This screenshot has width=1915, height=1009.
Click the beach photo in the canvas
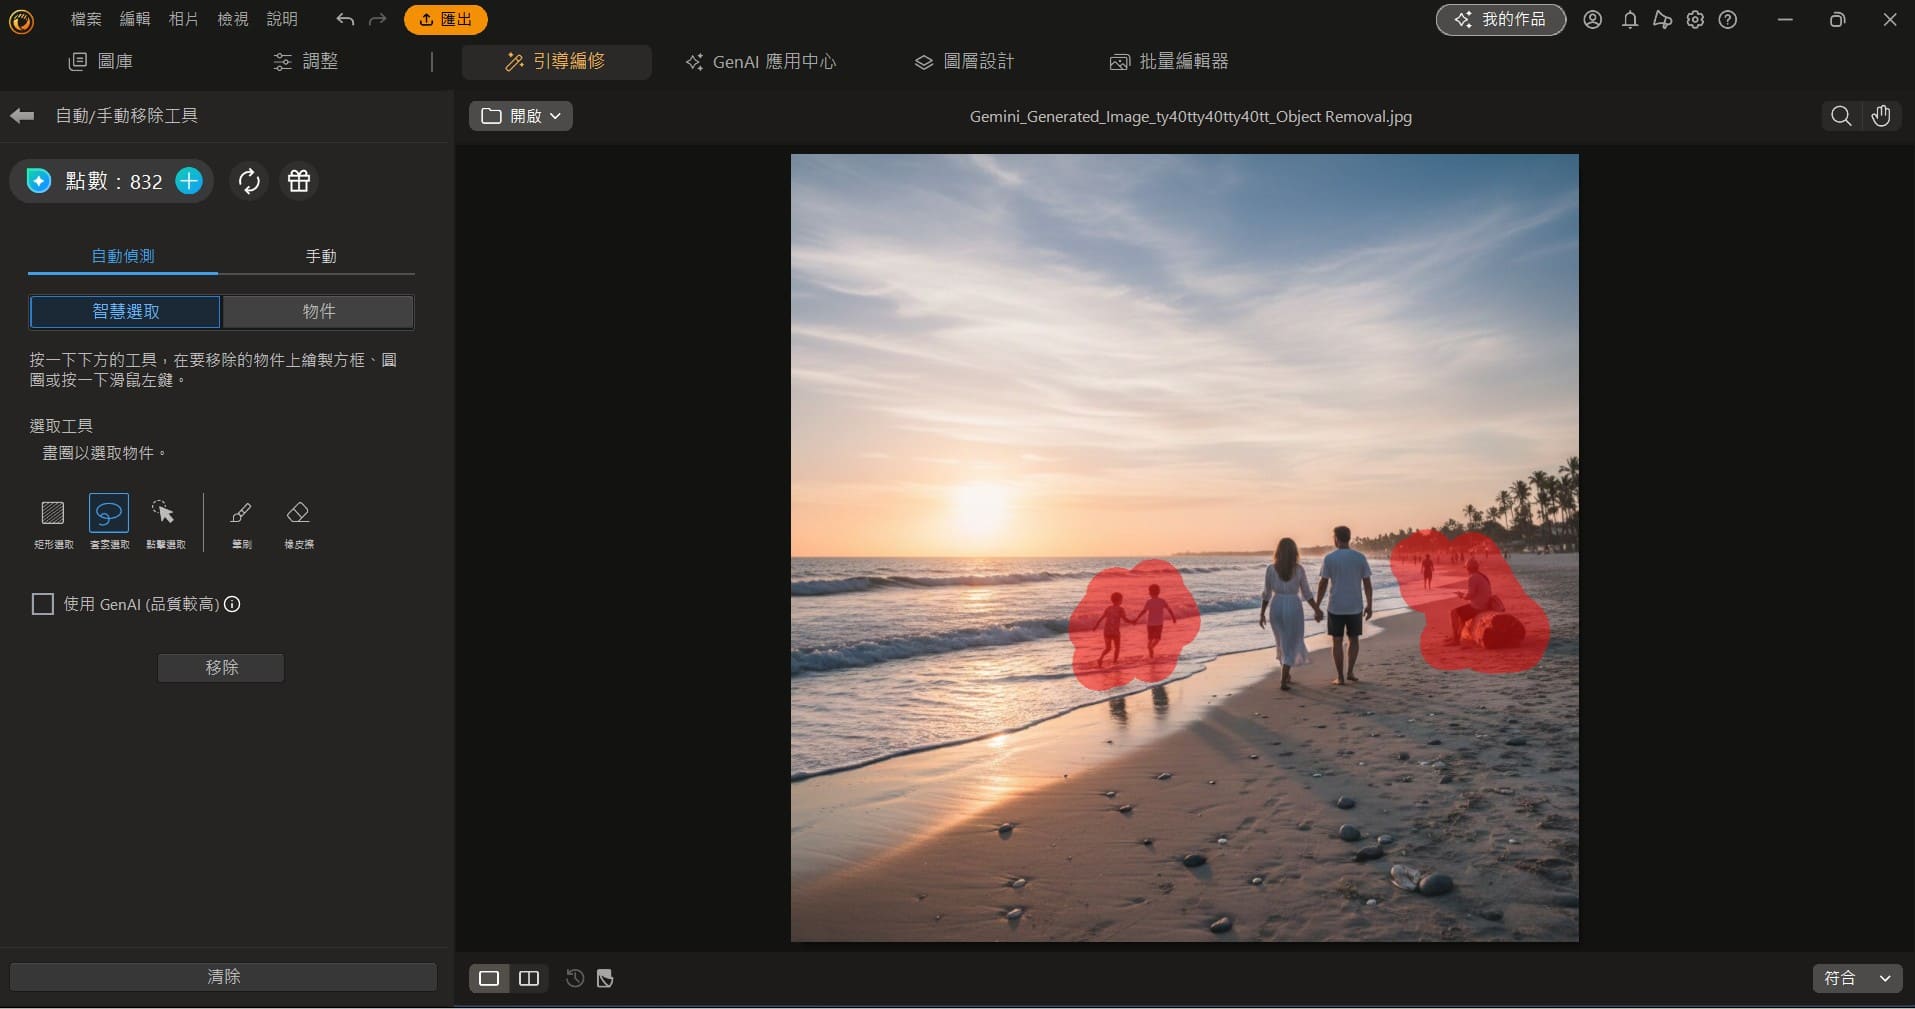pos(1184,547)
